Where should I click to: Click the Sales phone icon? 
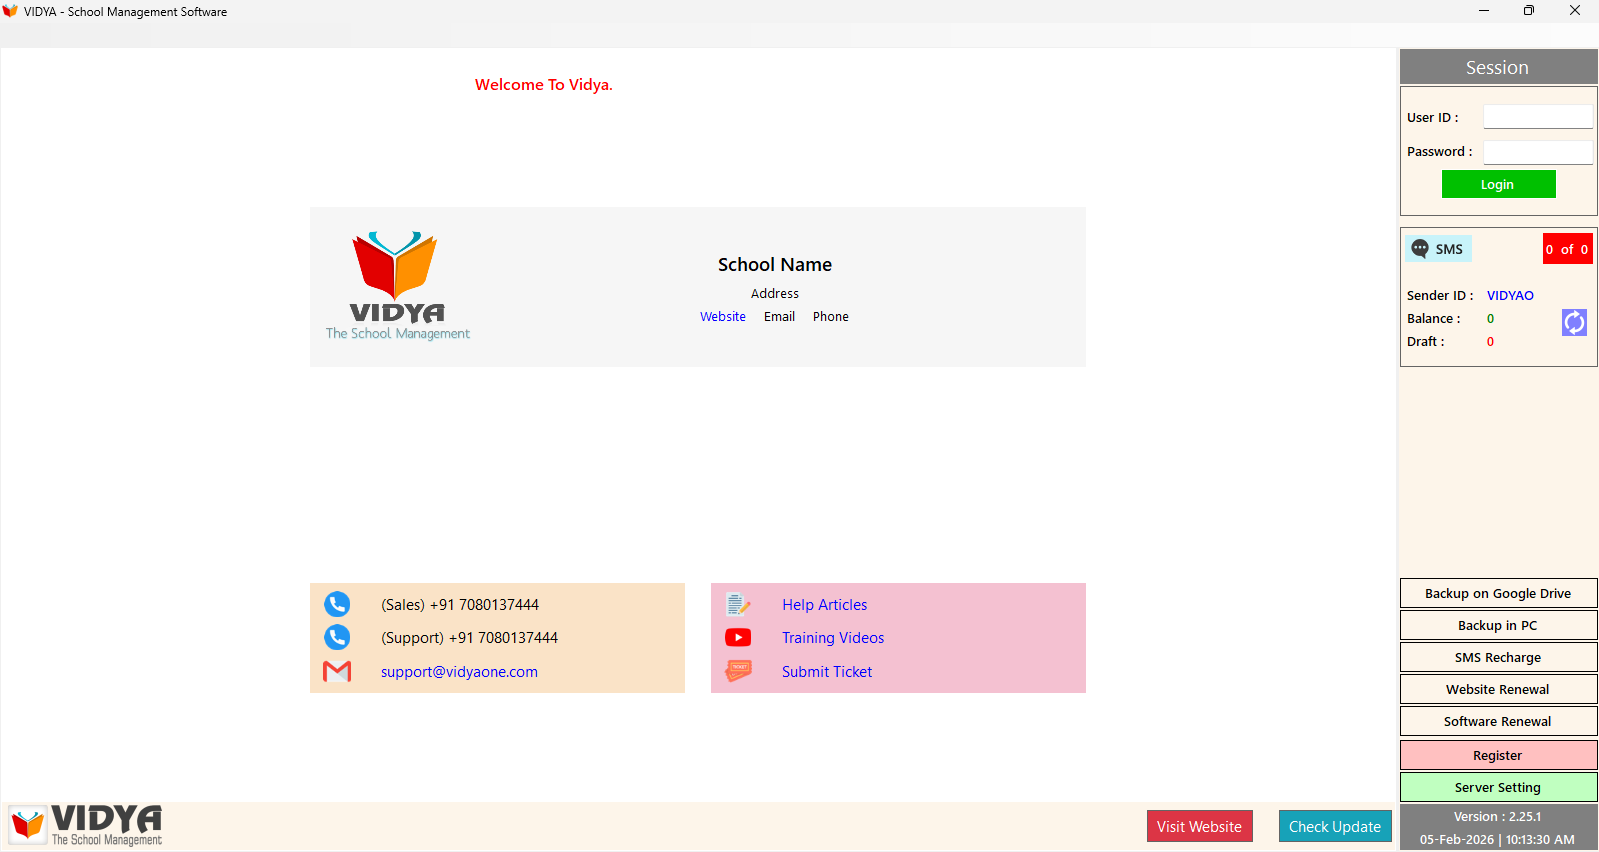[337, 604]
